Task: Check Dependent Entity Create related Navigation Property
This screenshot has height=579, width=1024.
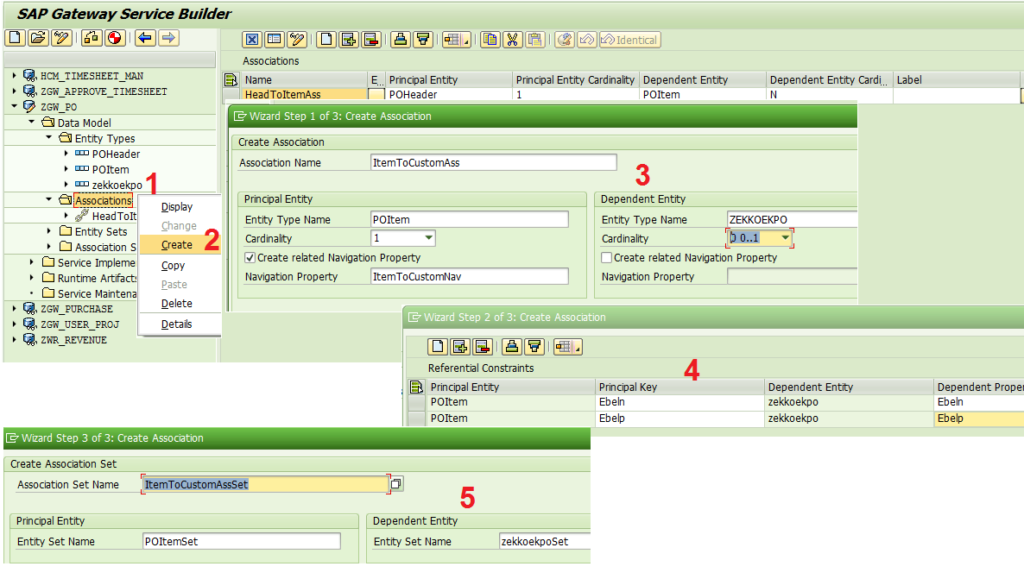Action: click(x=607, y=258)
